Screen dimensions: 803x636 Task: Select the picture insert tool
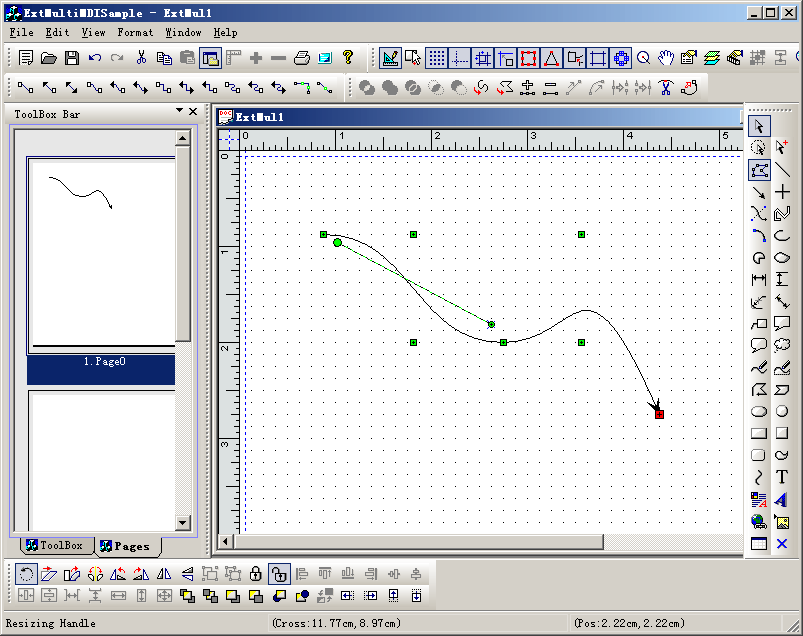[x=782, y=522]
